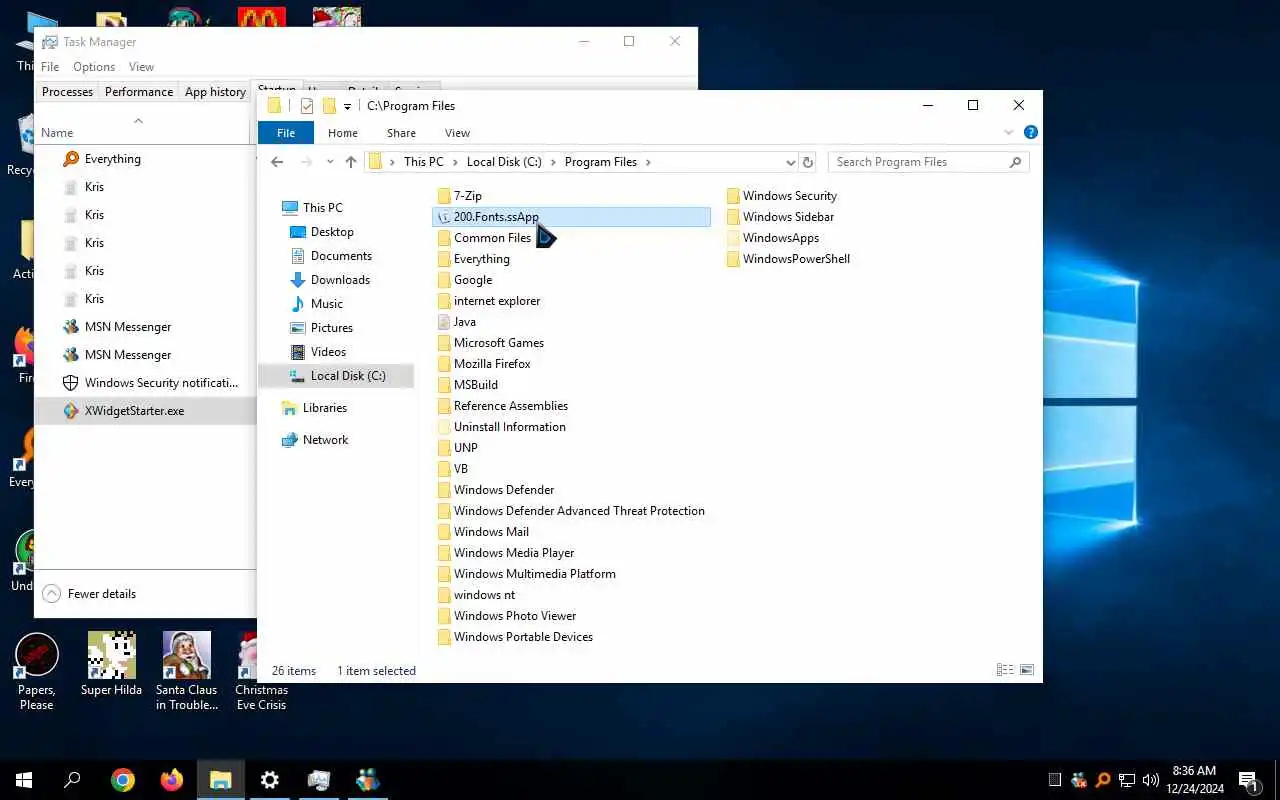Open the Start menu
Image resolution: width=1280 pixels, height=800 pixels.
pos(24,780)
